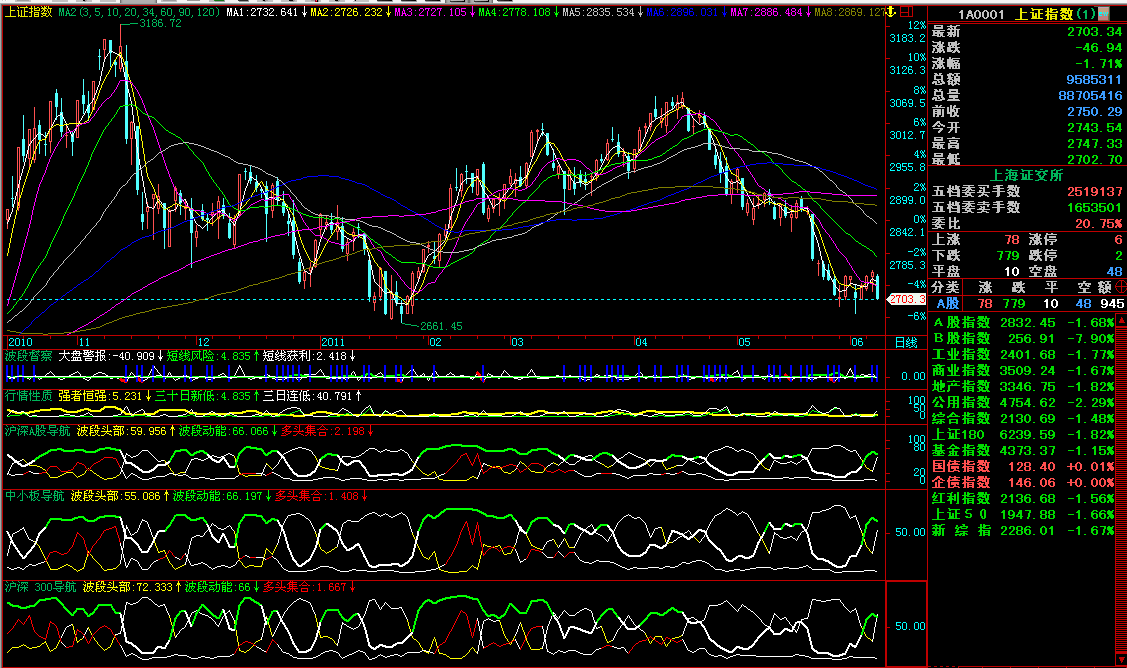Click the red up-arrow scroll icon beside A股指数

pos(1120,322)
